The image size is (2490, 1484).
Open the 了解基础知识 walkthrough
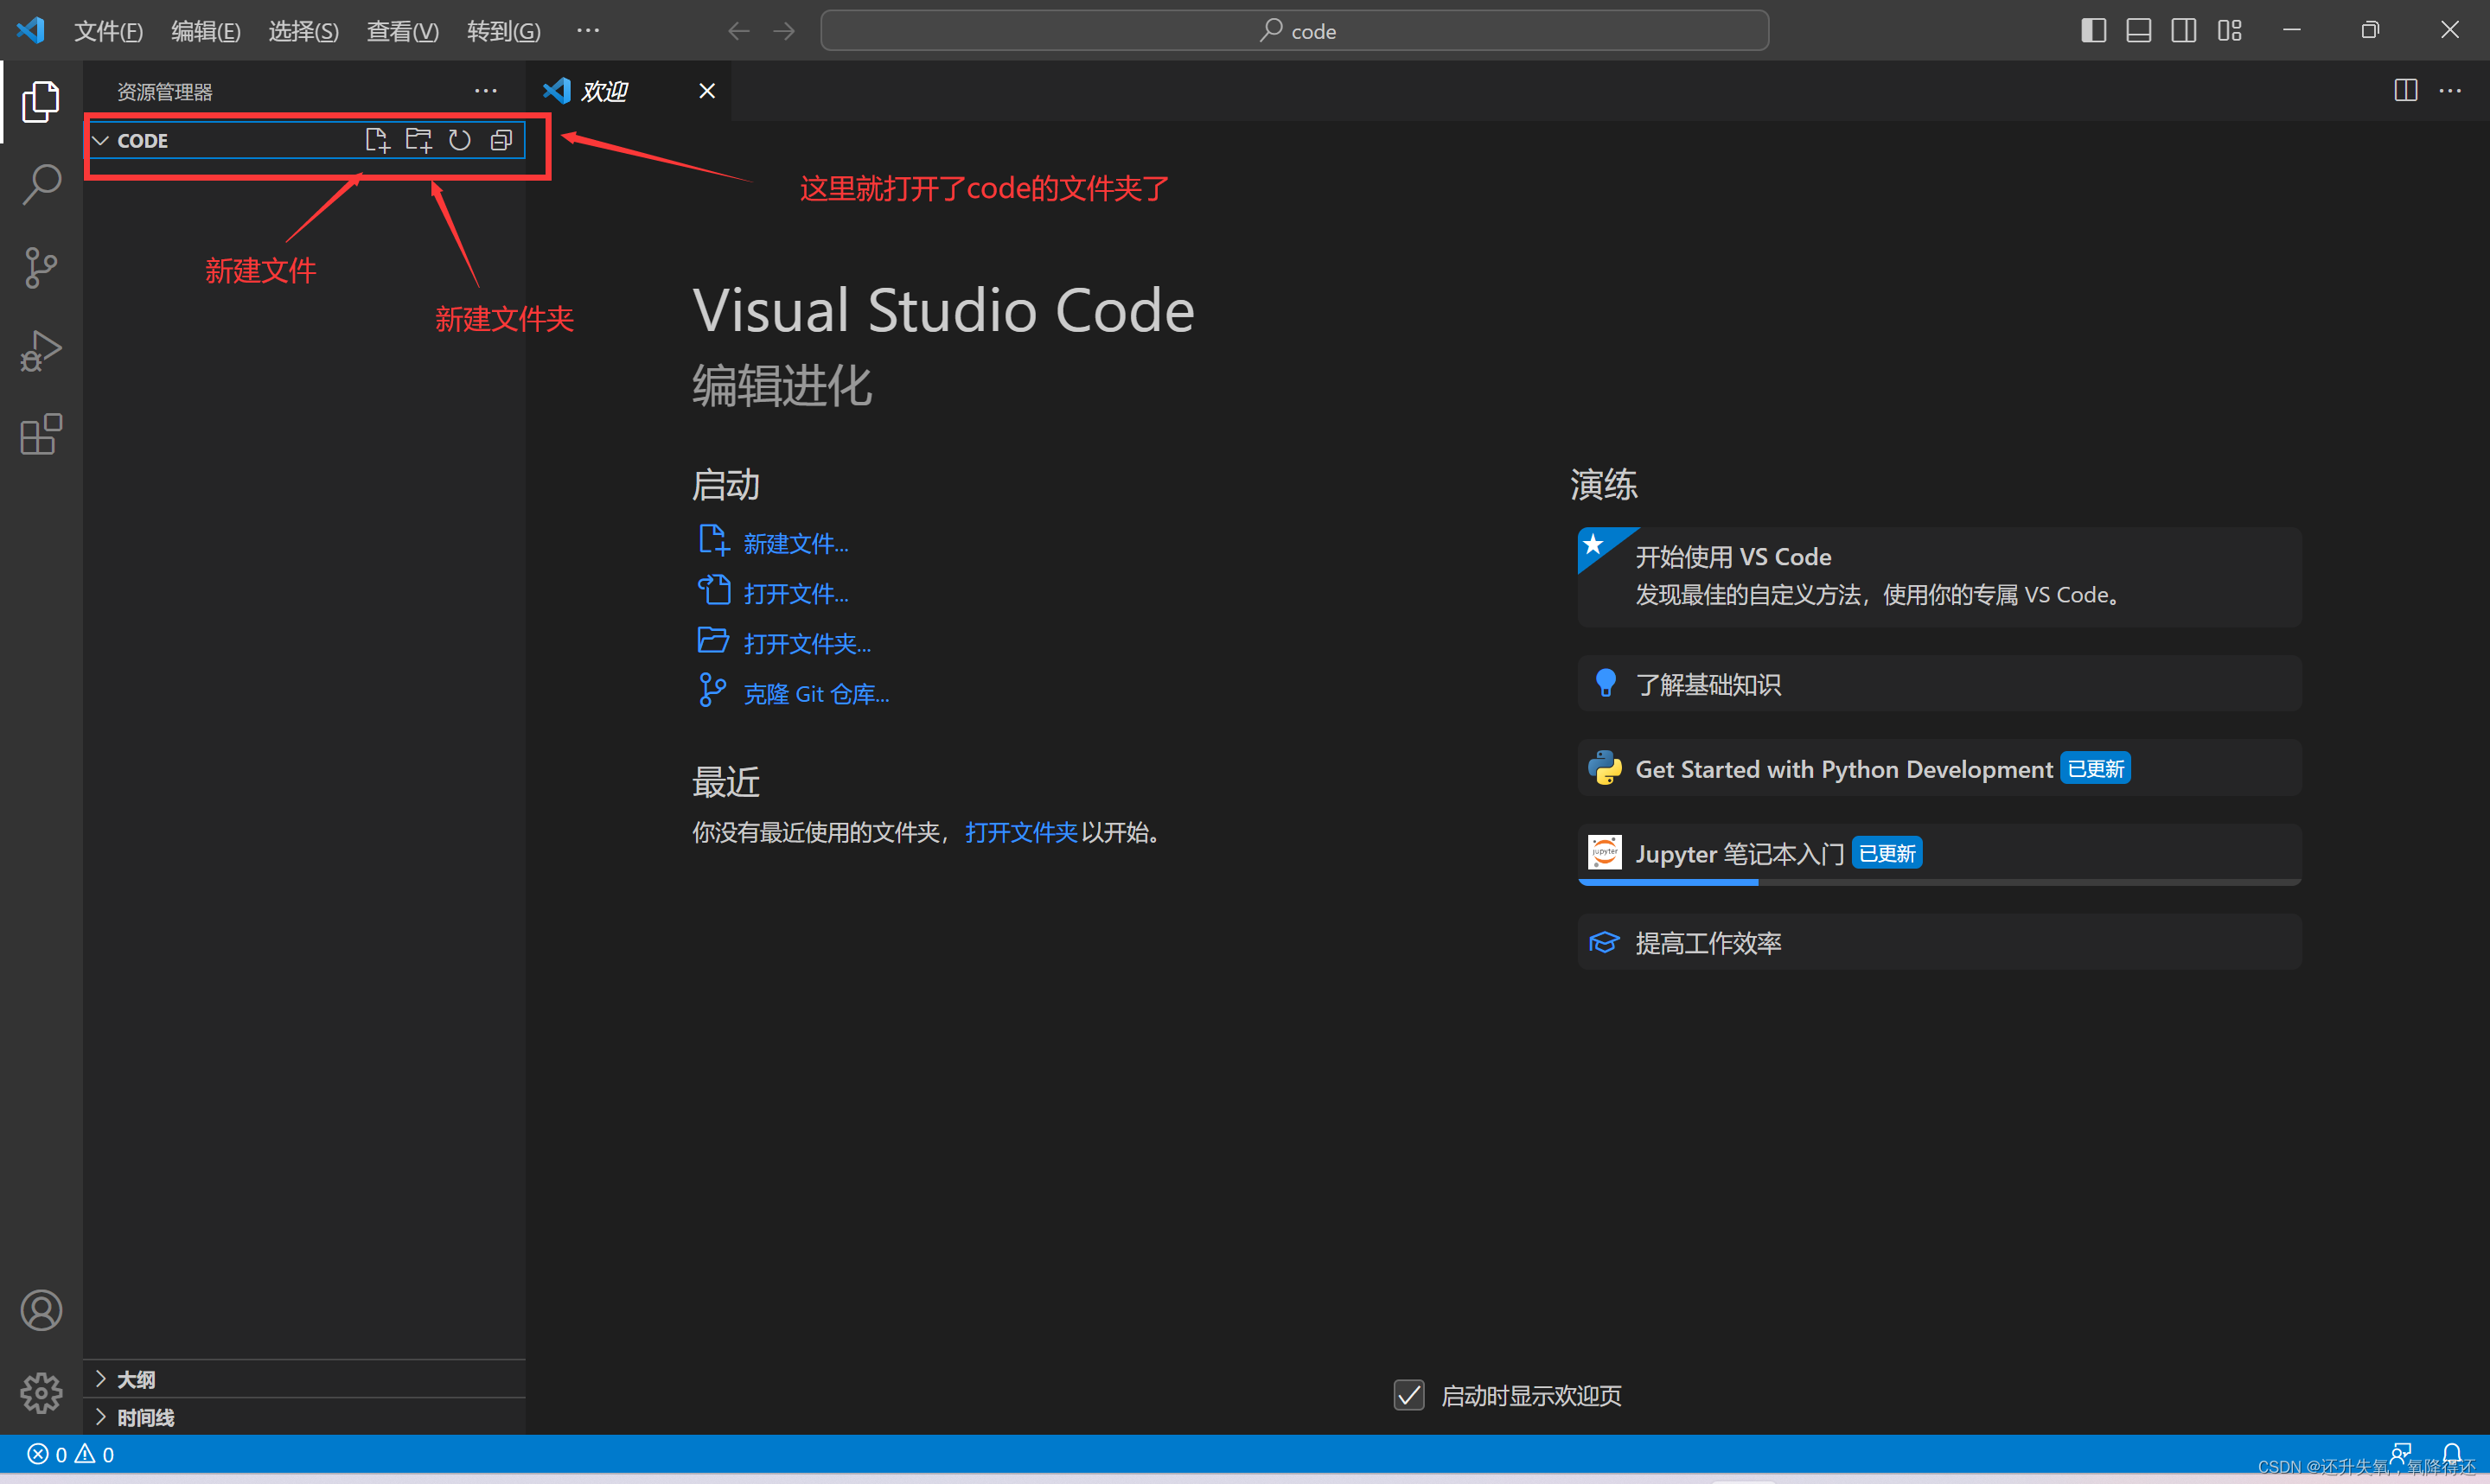[x=1939, y=684]
